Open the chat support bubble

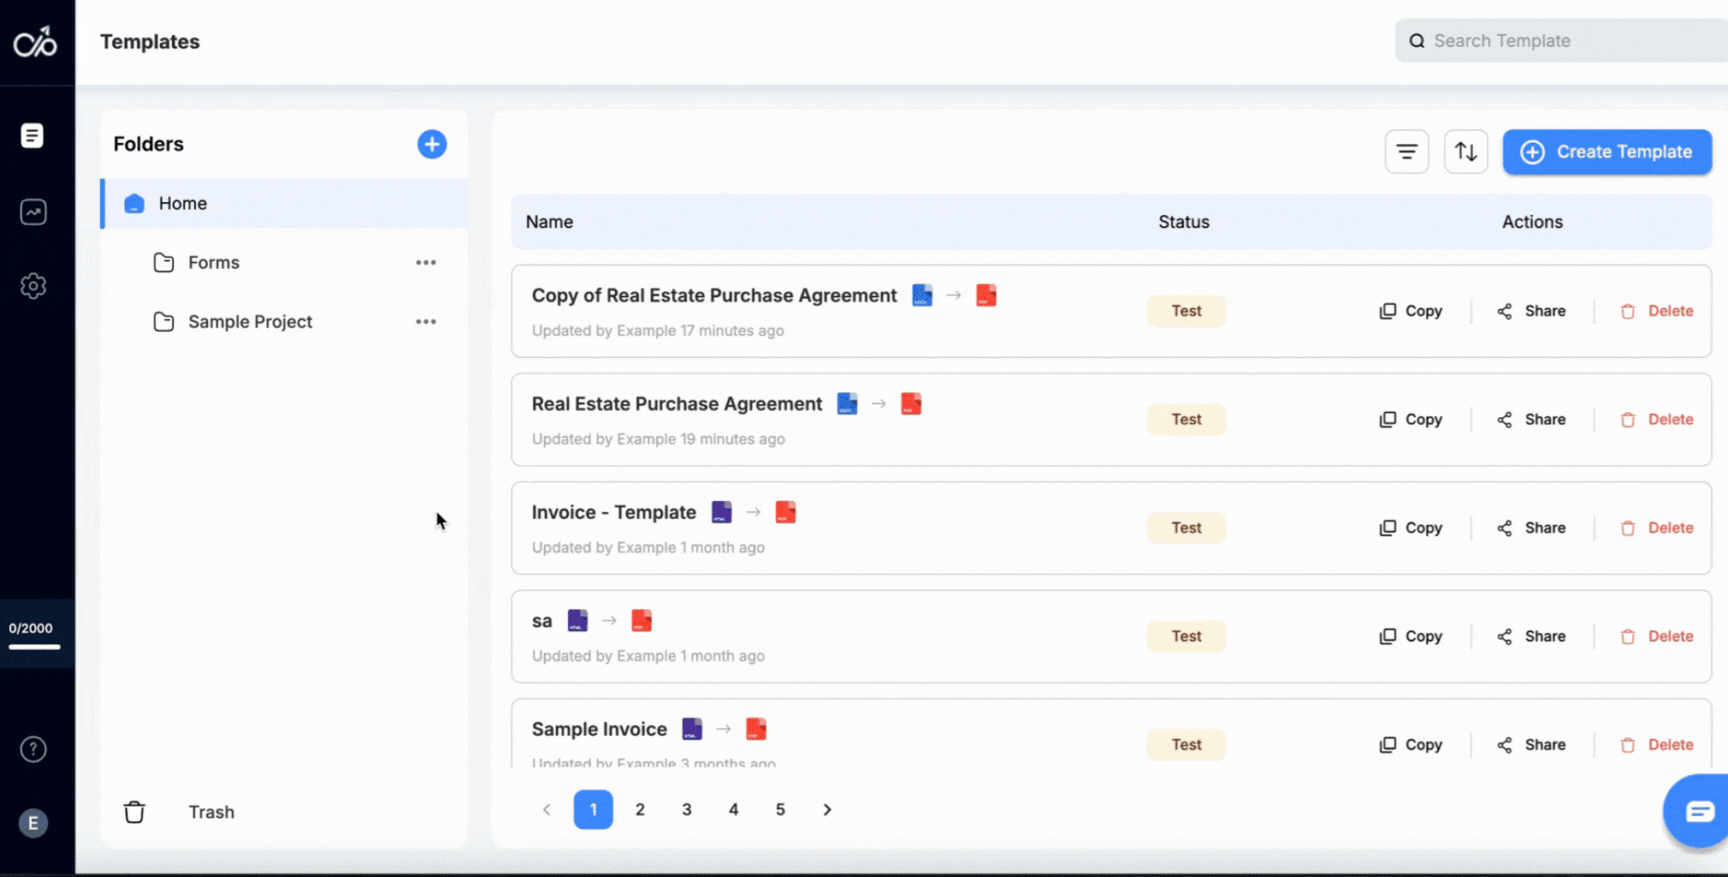[1698, 811]
